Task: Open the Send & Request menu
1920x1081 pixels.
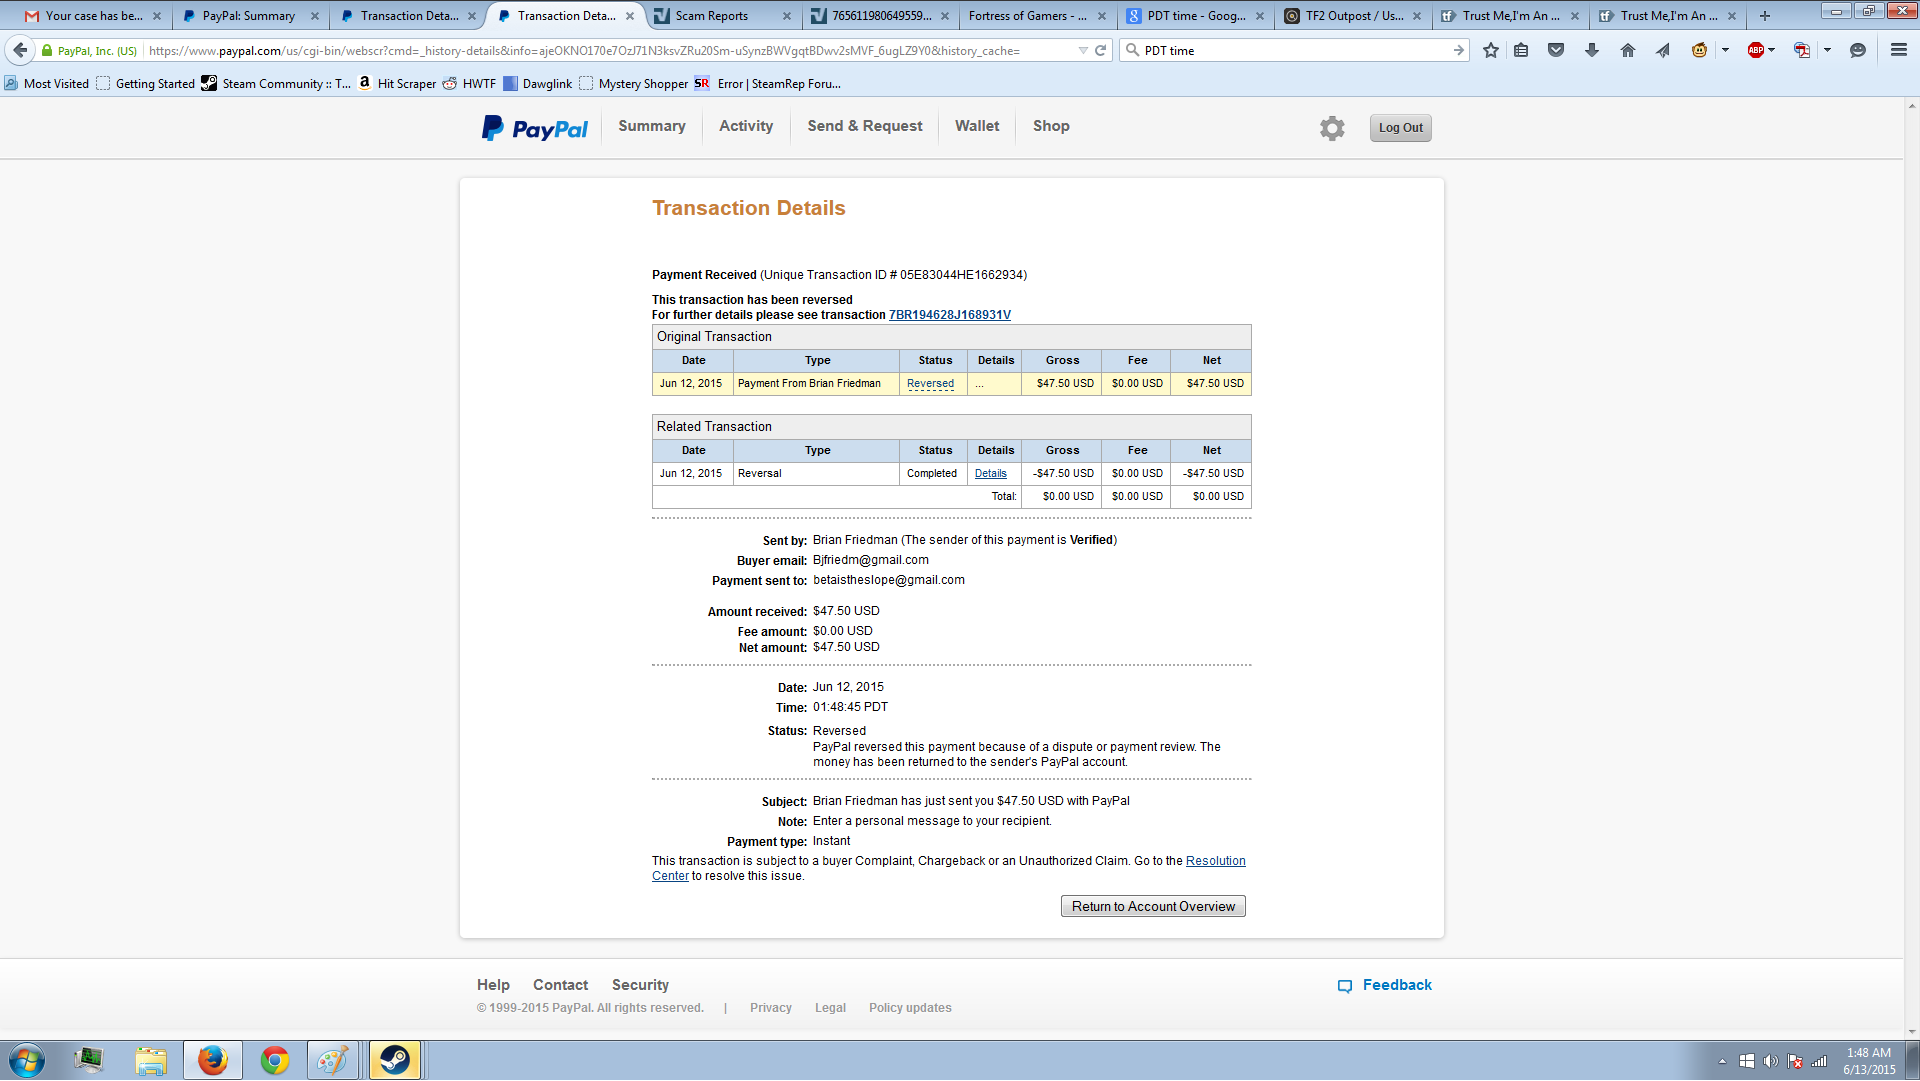Action: (865, 126)
